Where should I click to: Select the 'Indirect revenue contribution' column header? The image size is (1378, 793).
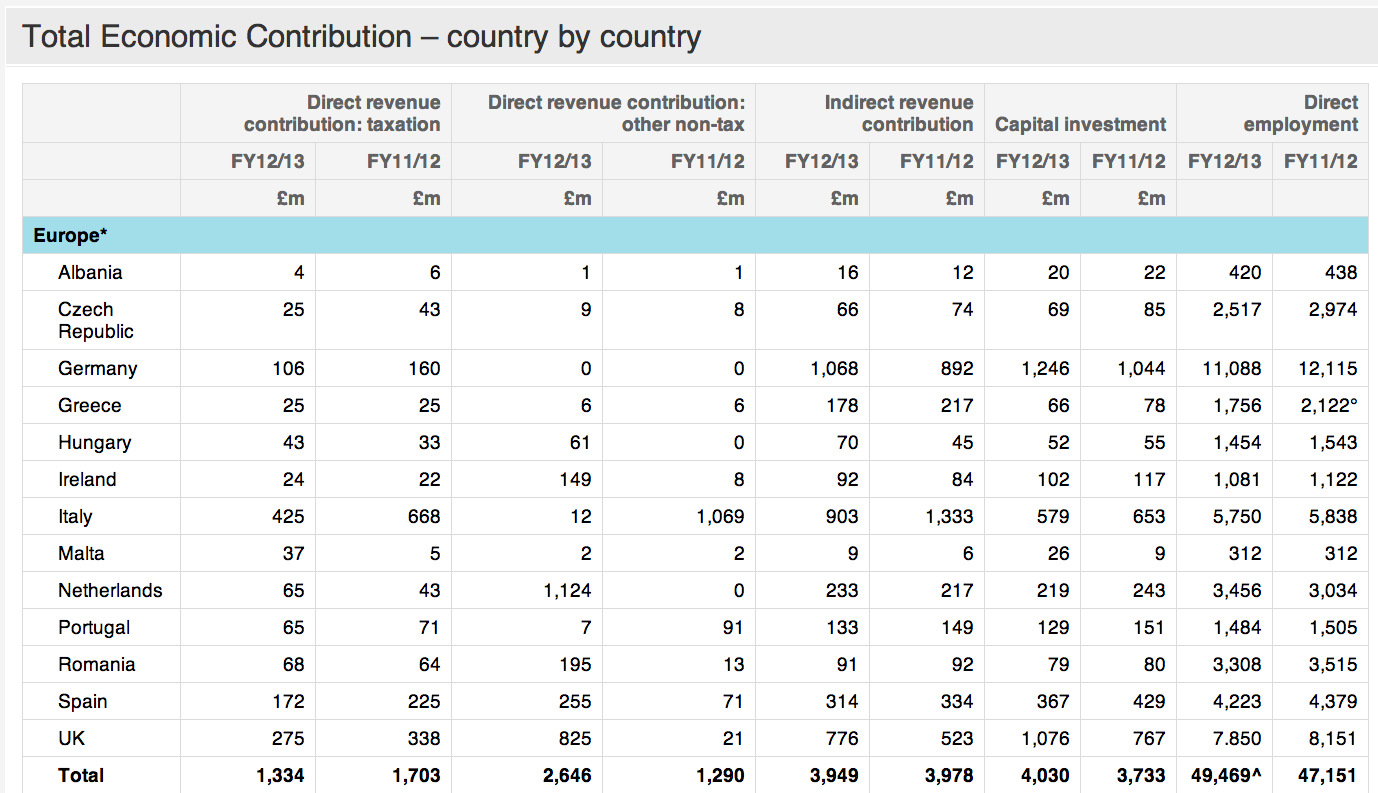(898, 113)
